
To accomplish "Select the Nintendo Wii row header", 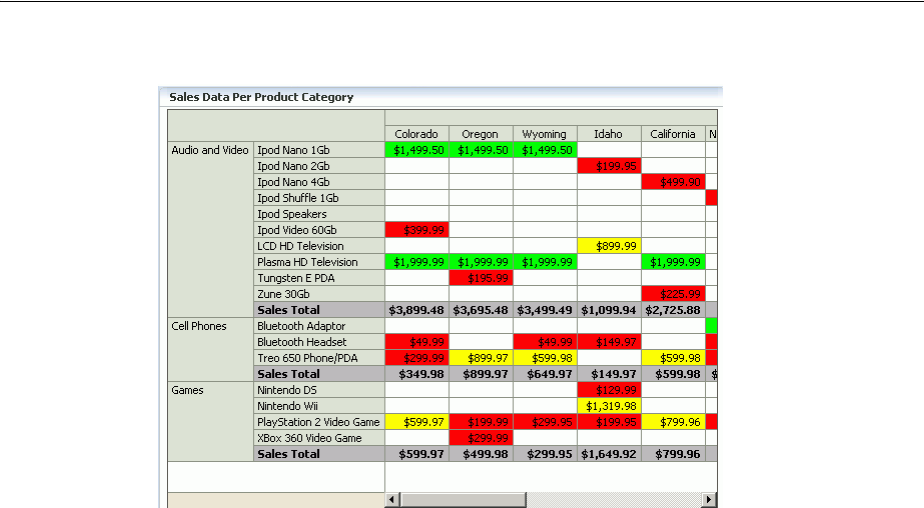I will click(x=319, y=406).
